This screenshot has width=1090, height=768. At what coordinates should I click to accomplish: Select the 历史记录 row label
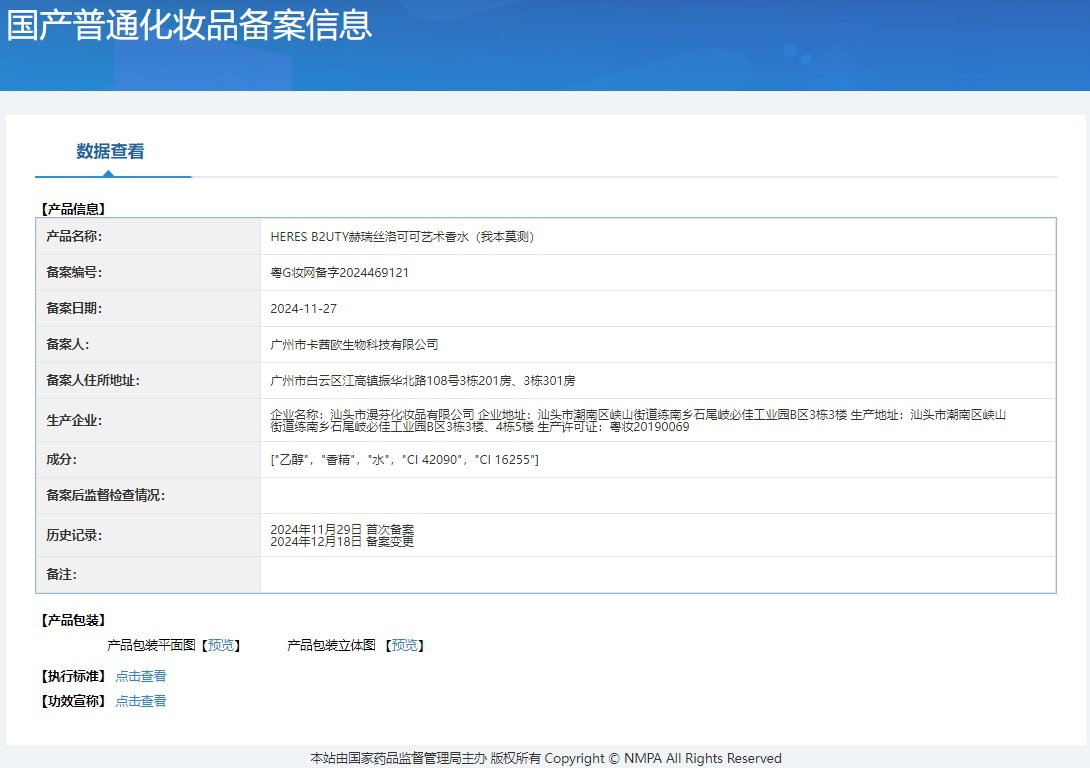point(74,535)
